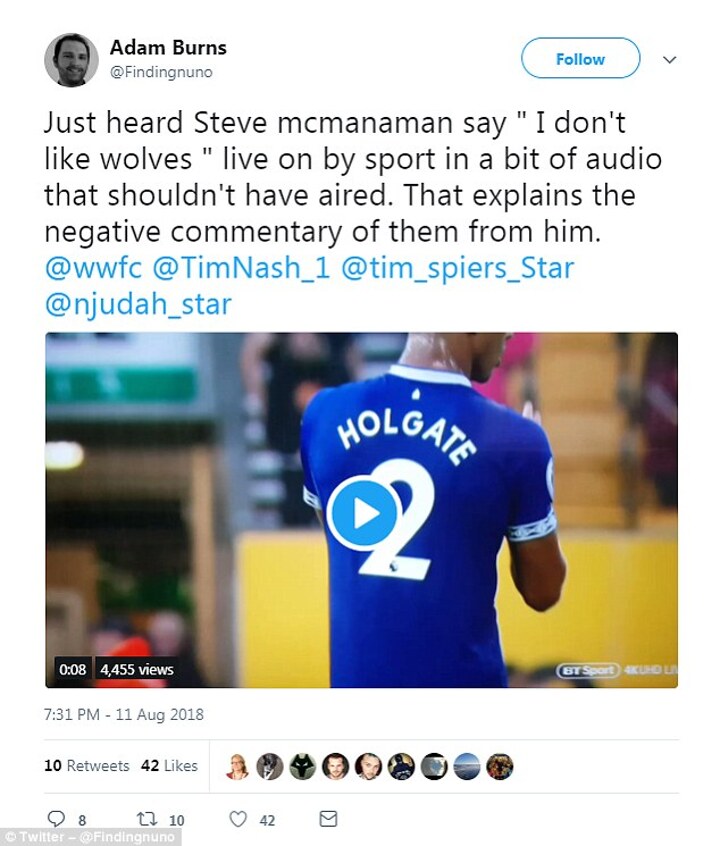The height and width of the screenshot is (846, 720).
Task: Click Adam Burns' profile avatar
Action: tap(71, 60)
